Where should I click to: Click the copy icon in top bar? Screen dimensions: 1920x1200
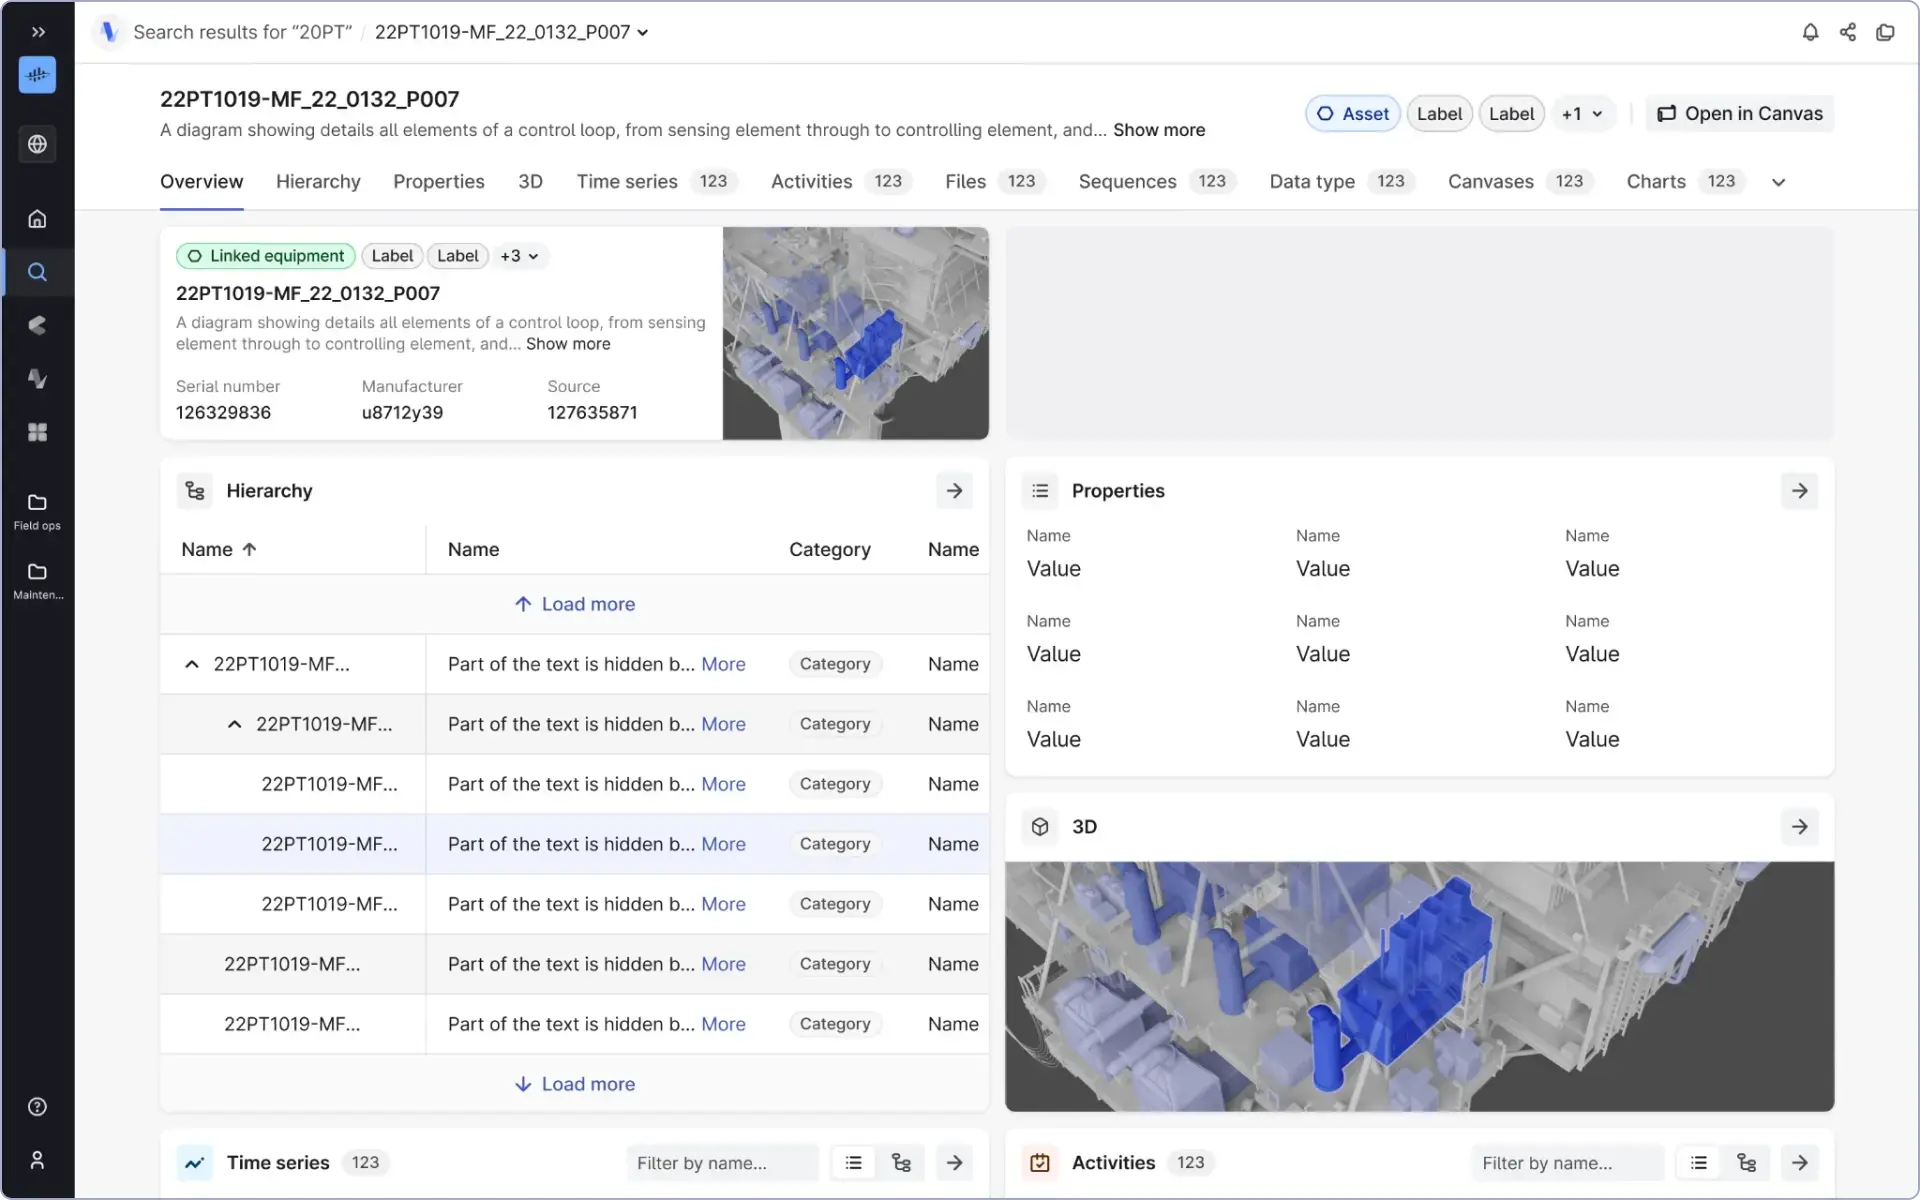[x=1885, y=32]
